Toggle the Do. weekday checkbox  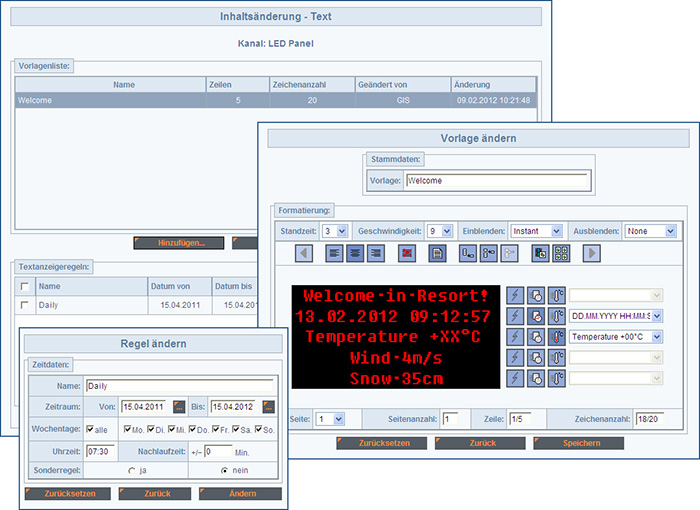[192, 429]
